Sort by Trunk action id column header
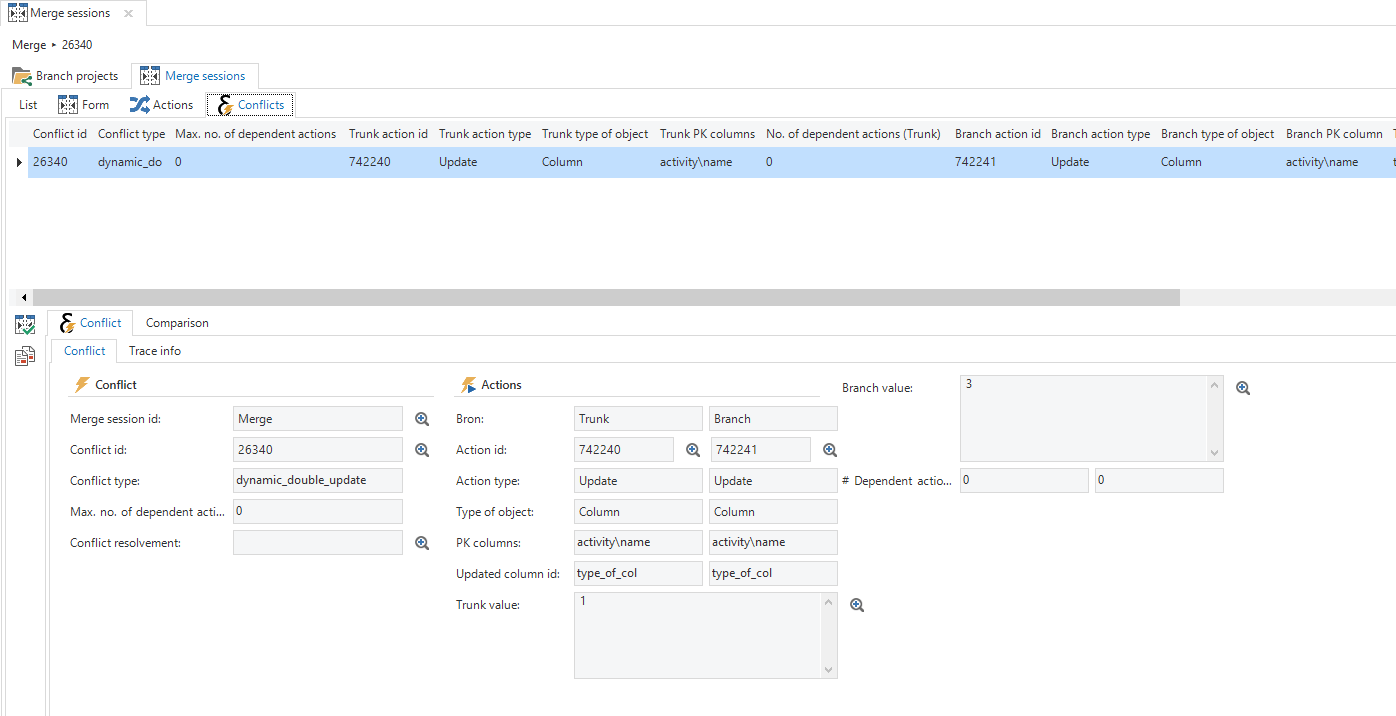Image resolution: width=1396 pixels, height=716 pixels. (388, 134)
